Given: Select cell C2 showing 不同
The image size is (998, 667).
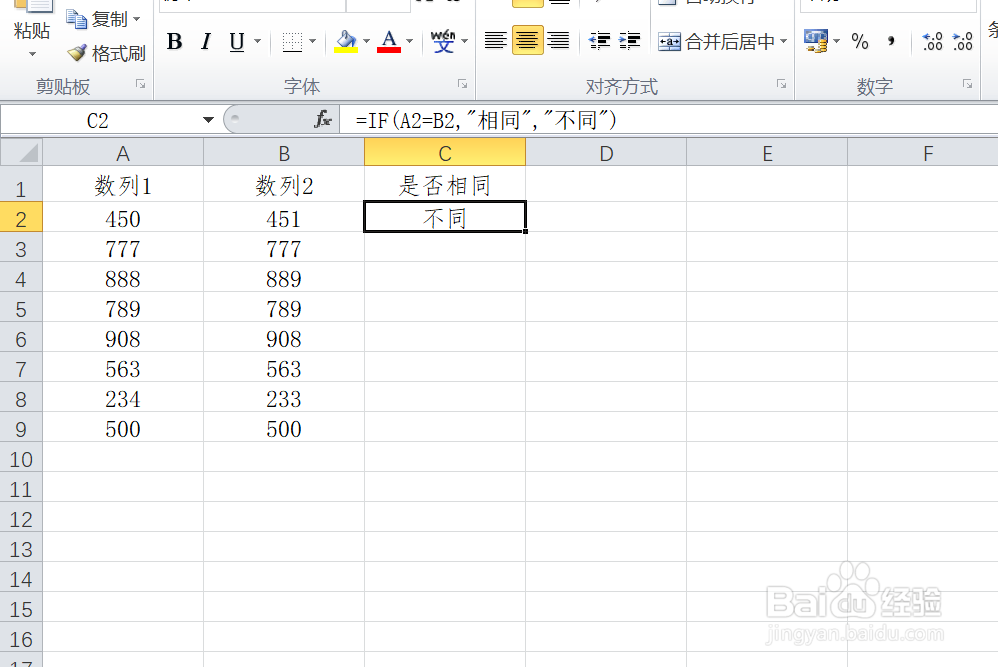Looking at the screenshot, I should coord(445,218).
